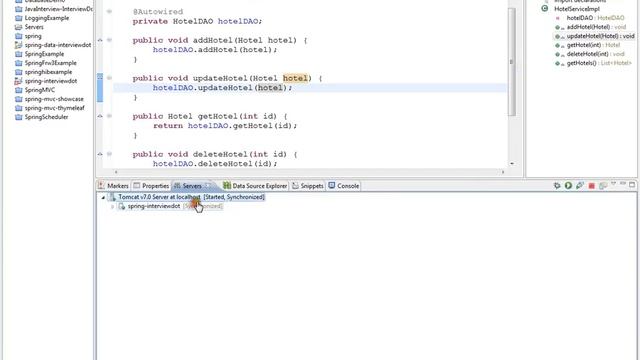Image resolution: width=640 pixels, height=360 pixels.
Task: Click spring-data-interviewdot project icon
Action: point(18,45)
